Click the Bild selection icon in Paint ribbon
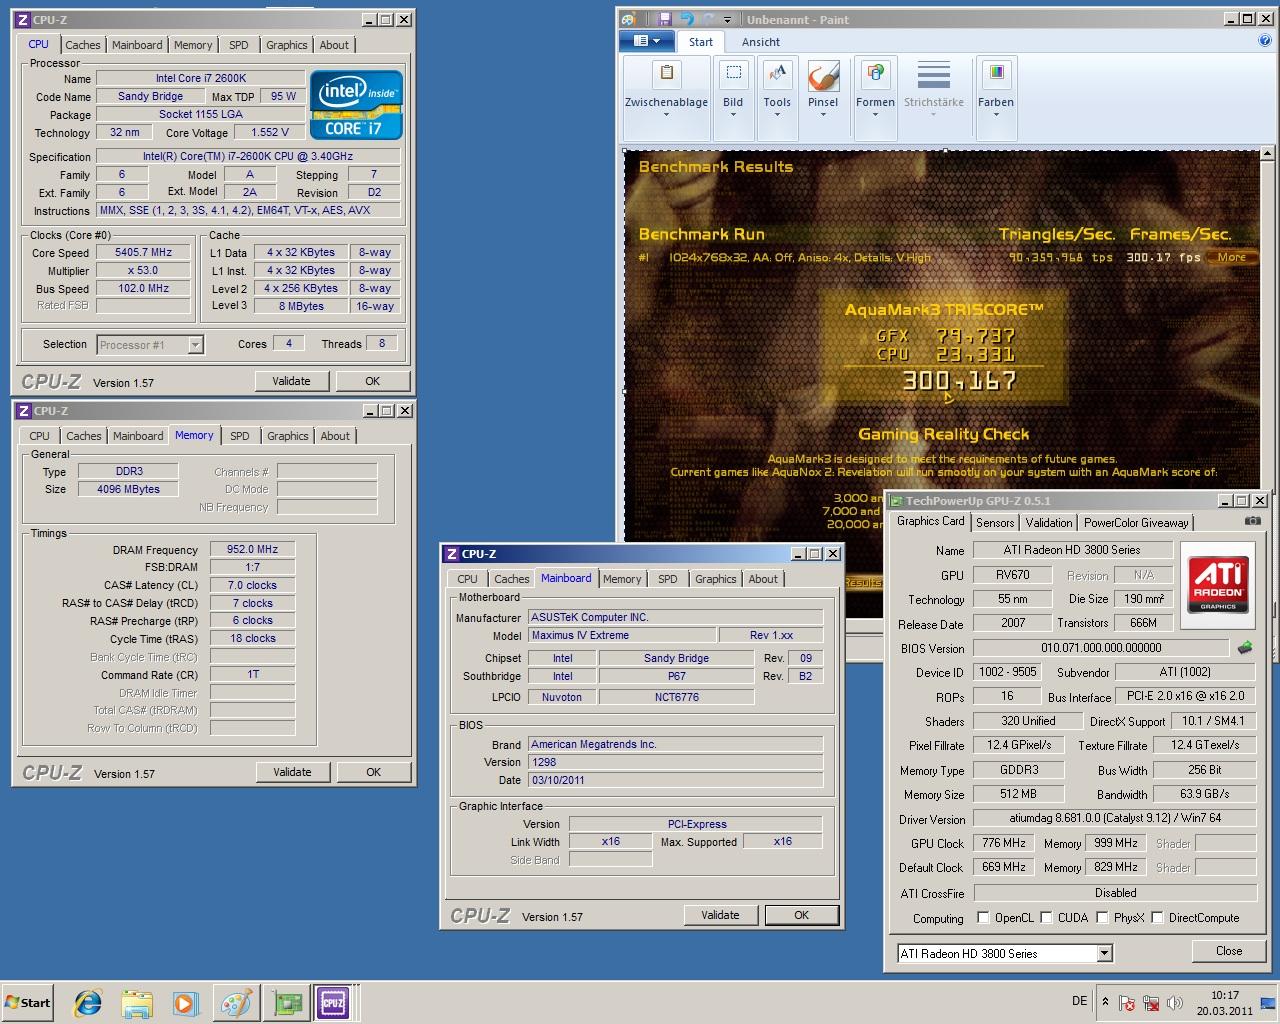The image size is (1280, 1024). tap(733, 73)
